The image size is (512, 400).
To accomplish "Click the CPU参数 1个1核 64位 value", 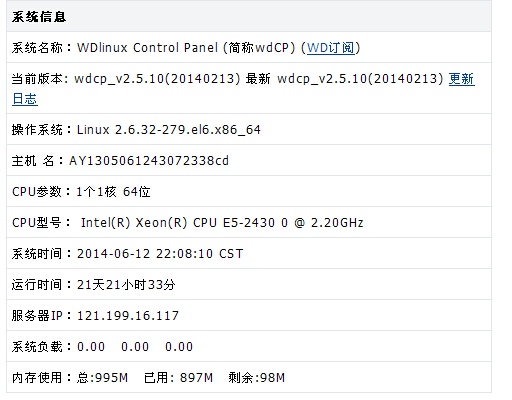I will [x=113, y=192].
